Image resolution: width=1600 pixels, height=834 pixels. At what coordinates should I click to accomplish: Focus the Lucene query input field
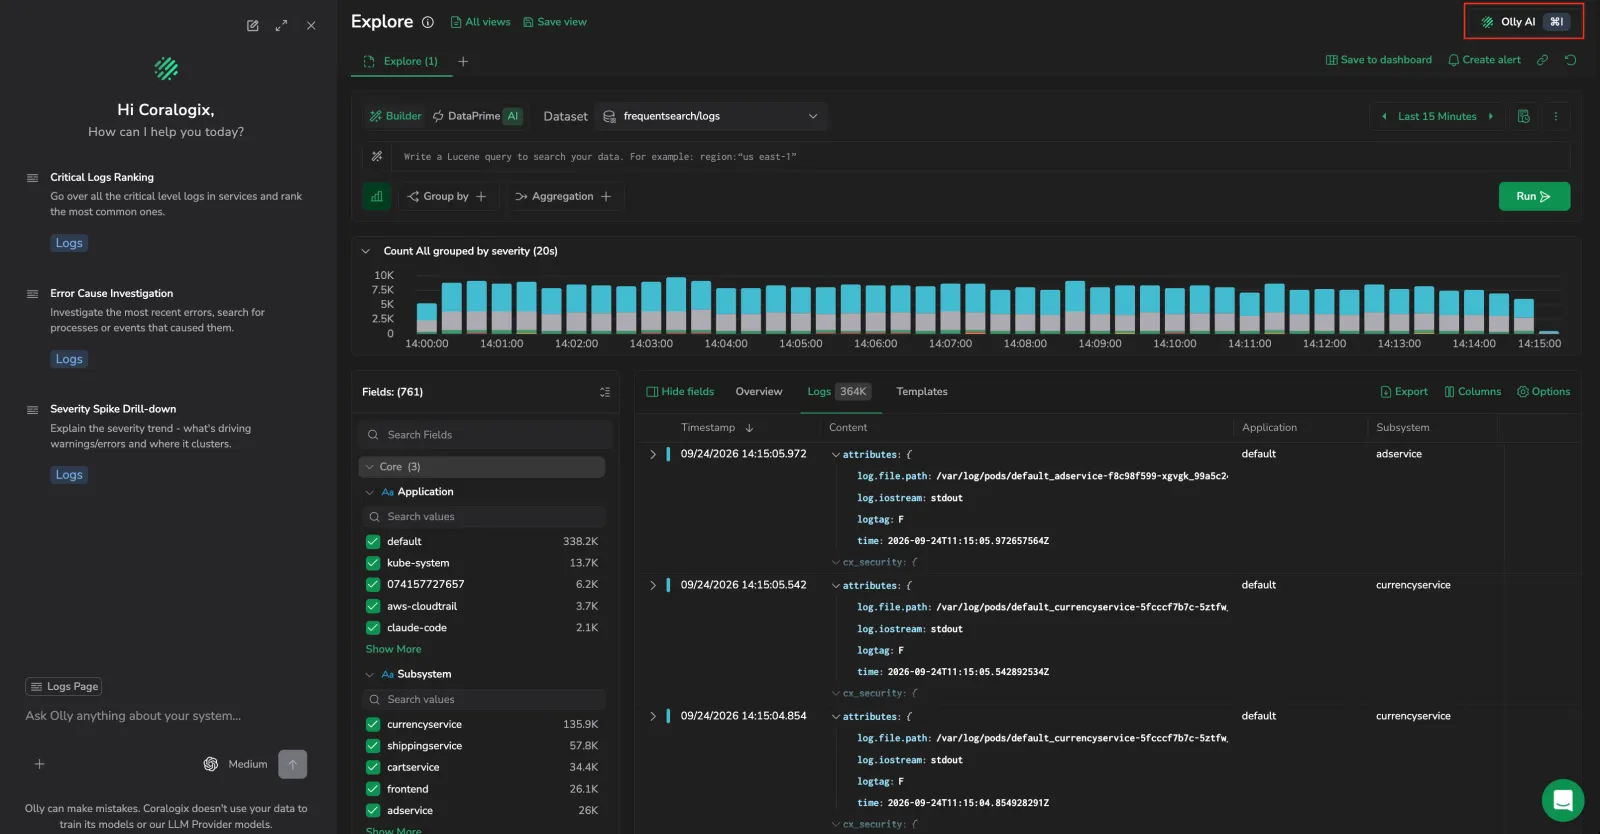(x=980, y=157)
